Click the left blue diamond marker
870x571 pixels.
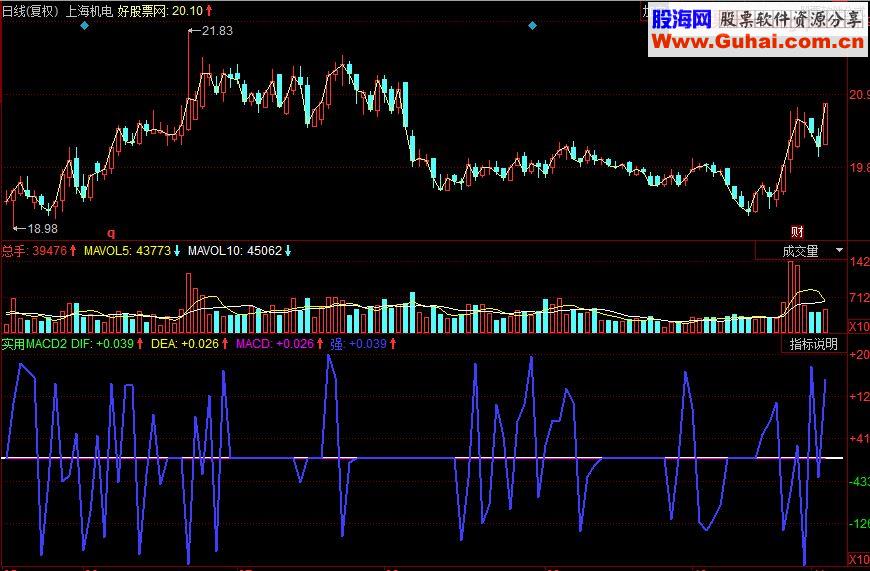click(x=84, y=26)
